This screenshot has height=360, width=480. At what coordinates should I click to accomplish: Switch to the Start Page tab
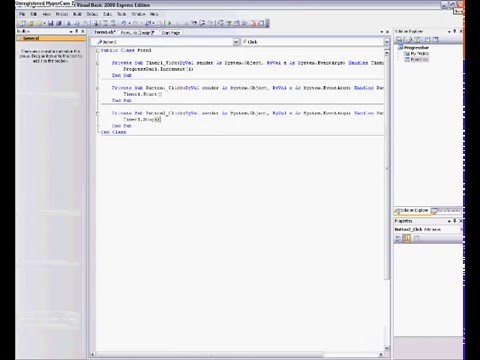(171, 33)
